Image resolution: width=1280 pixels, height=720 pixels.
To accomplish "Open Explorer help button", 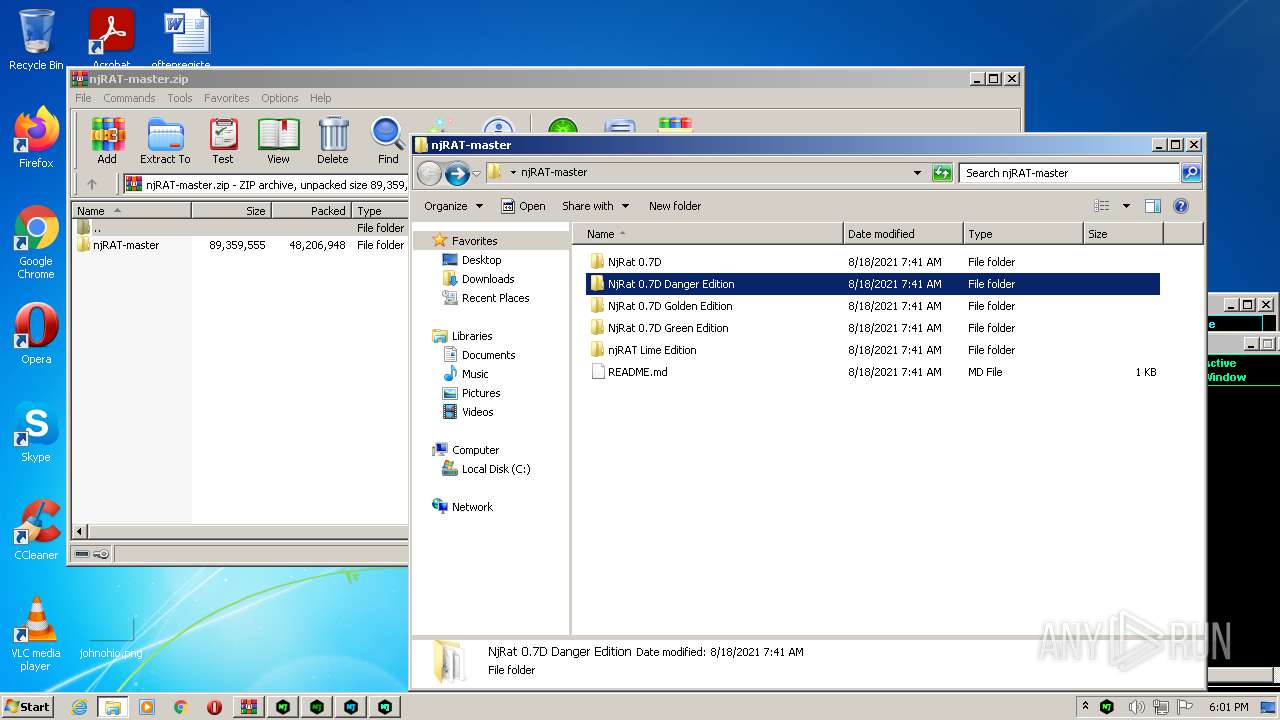I will click(x=1180, y=206).
